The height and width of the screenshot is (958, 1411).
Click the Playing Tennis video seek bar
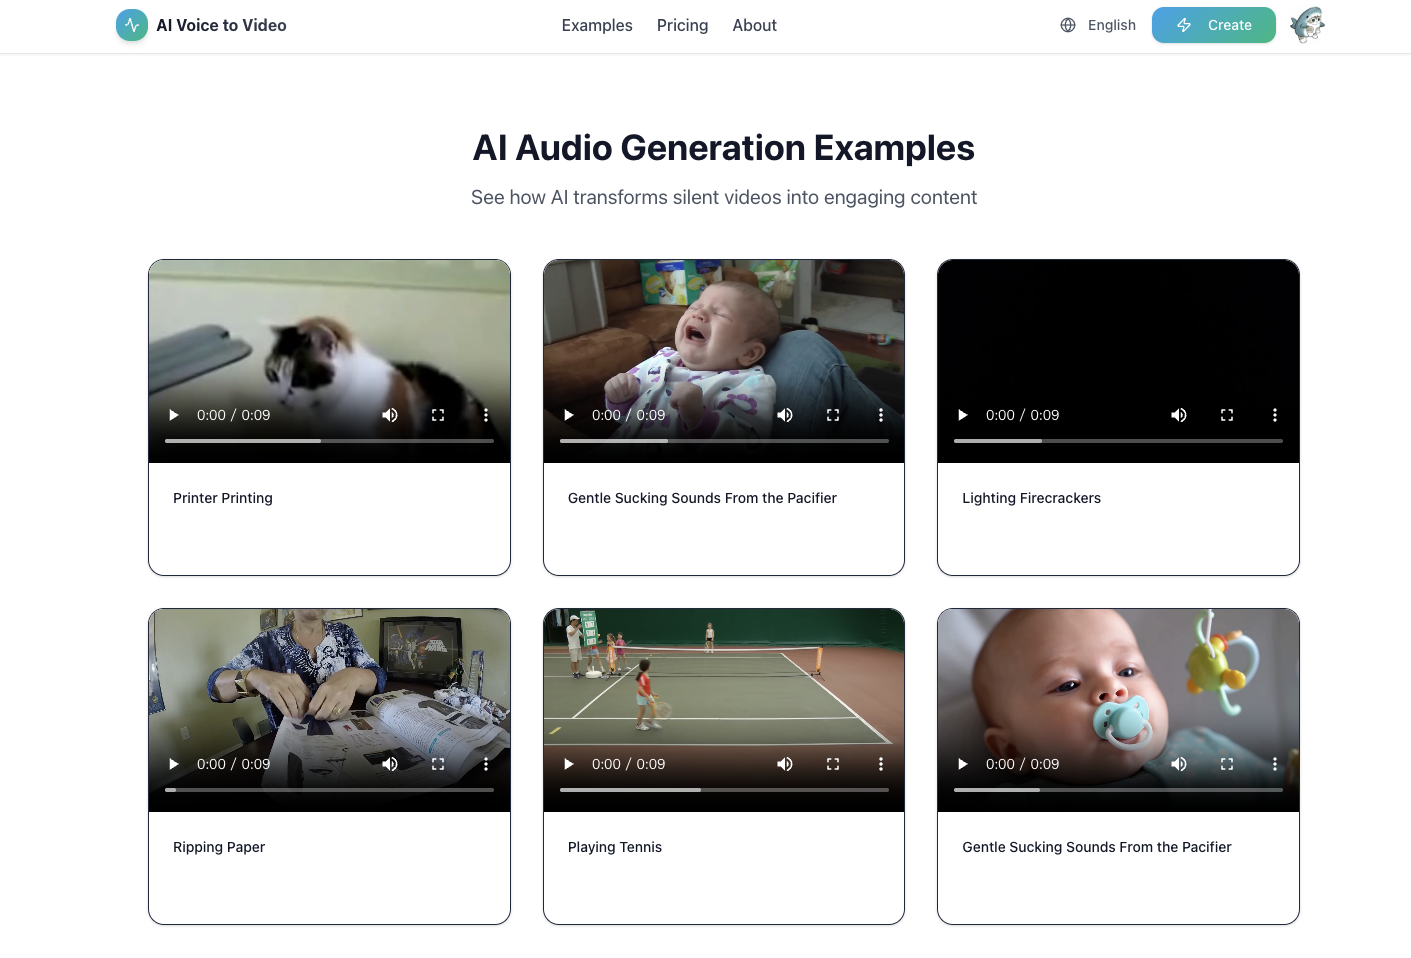tap(723, 789)
